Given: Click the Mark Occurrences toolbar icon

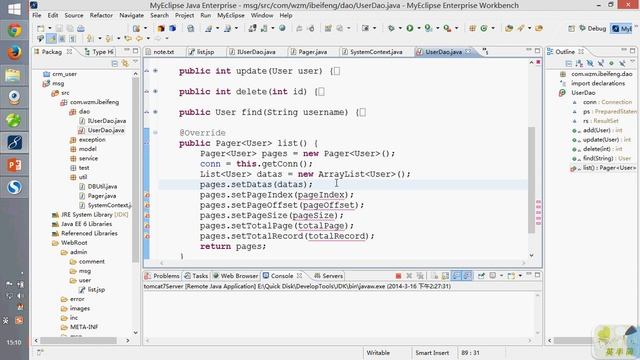Looking at the screenshot, I should coord(51,38).
